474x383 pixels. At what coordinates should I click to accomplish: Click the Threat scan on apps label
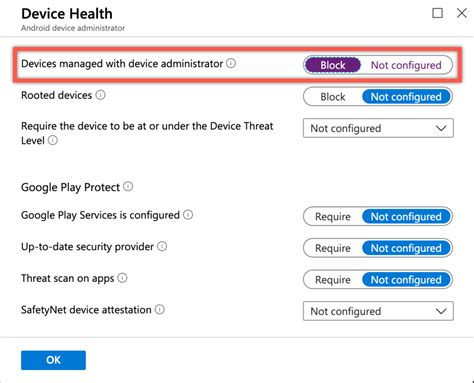[x=68, y=278]
